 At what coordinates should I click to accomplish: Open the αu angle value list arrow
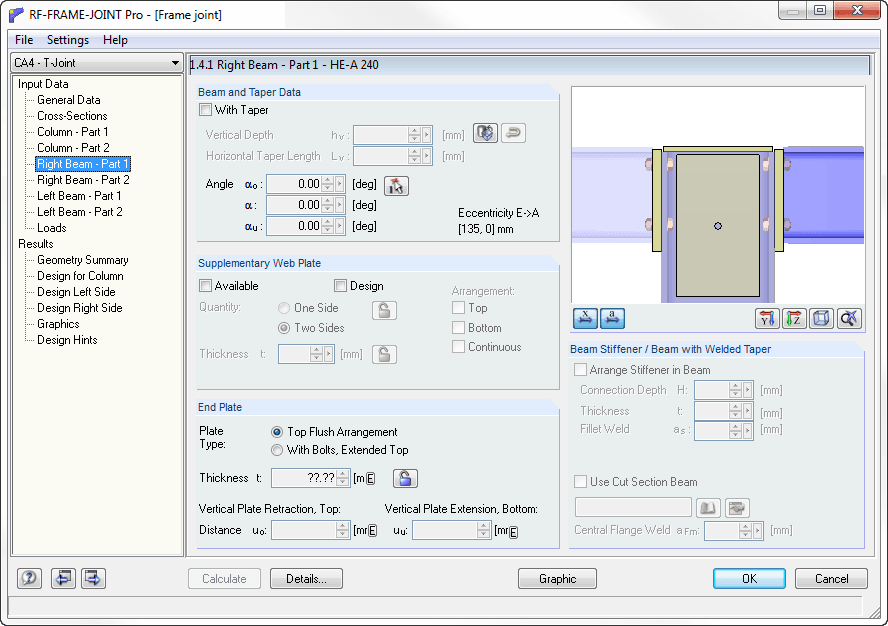pyautogui.click(x=340, y=226)
